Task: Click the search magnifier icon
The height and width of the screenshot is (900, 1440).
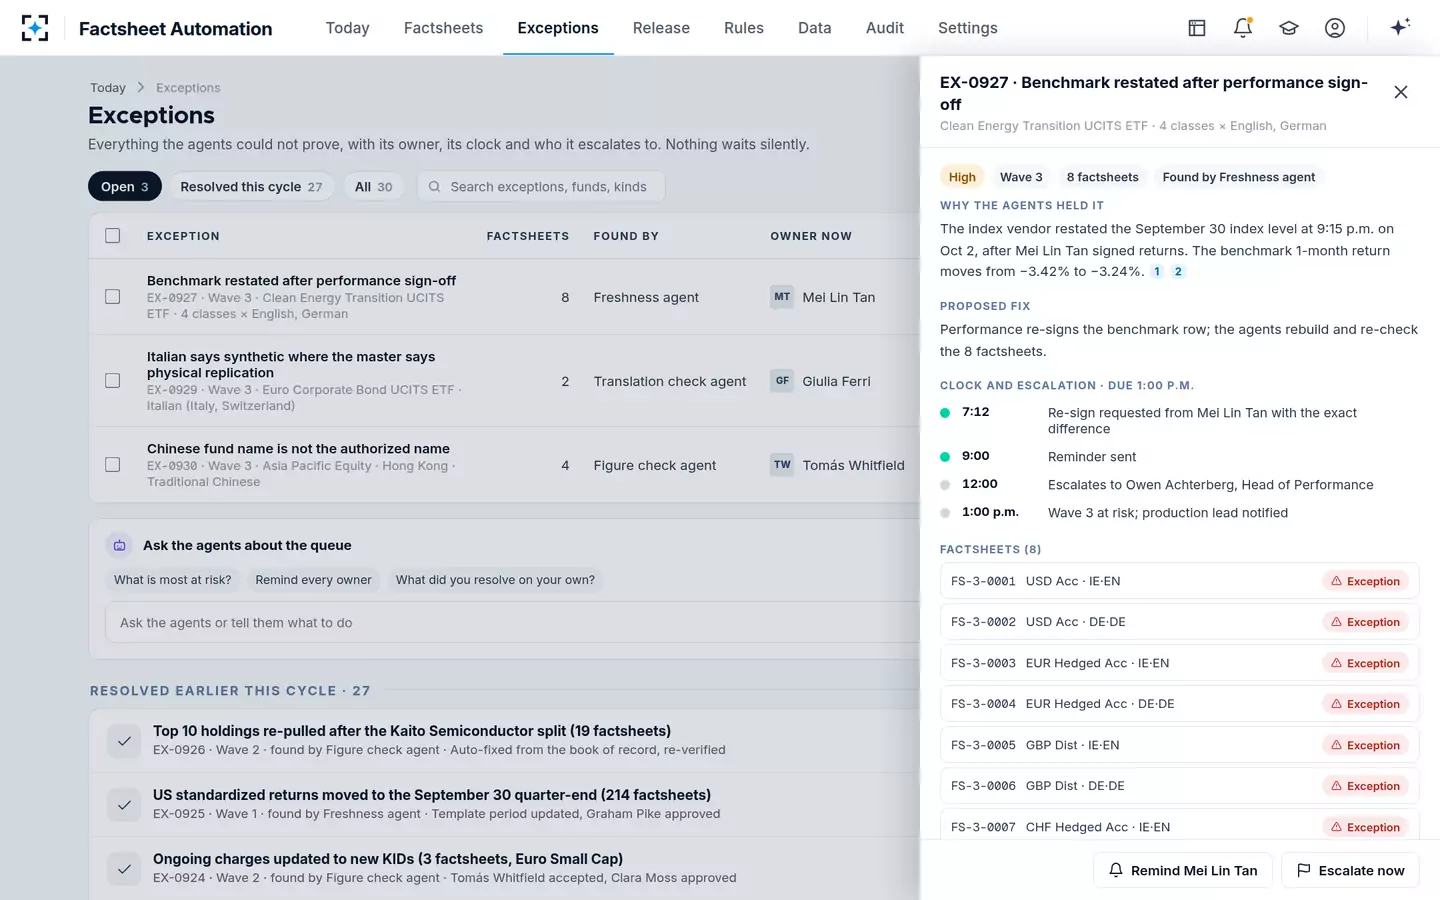Action: (434, 187)
